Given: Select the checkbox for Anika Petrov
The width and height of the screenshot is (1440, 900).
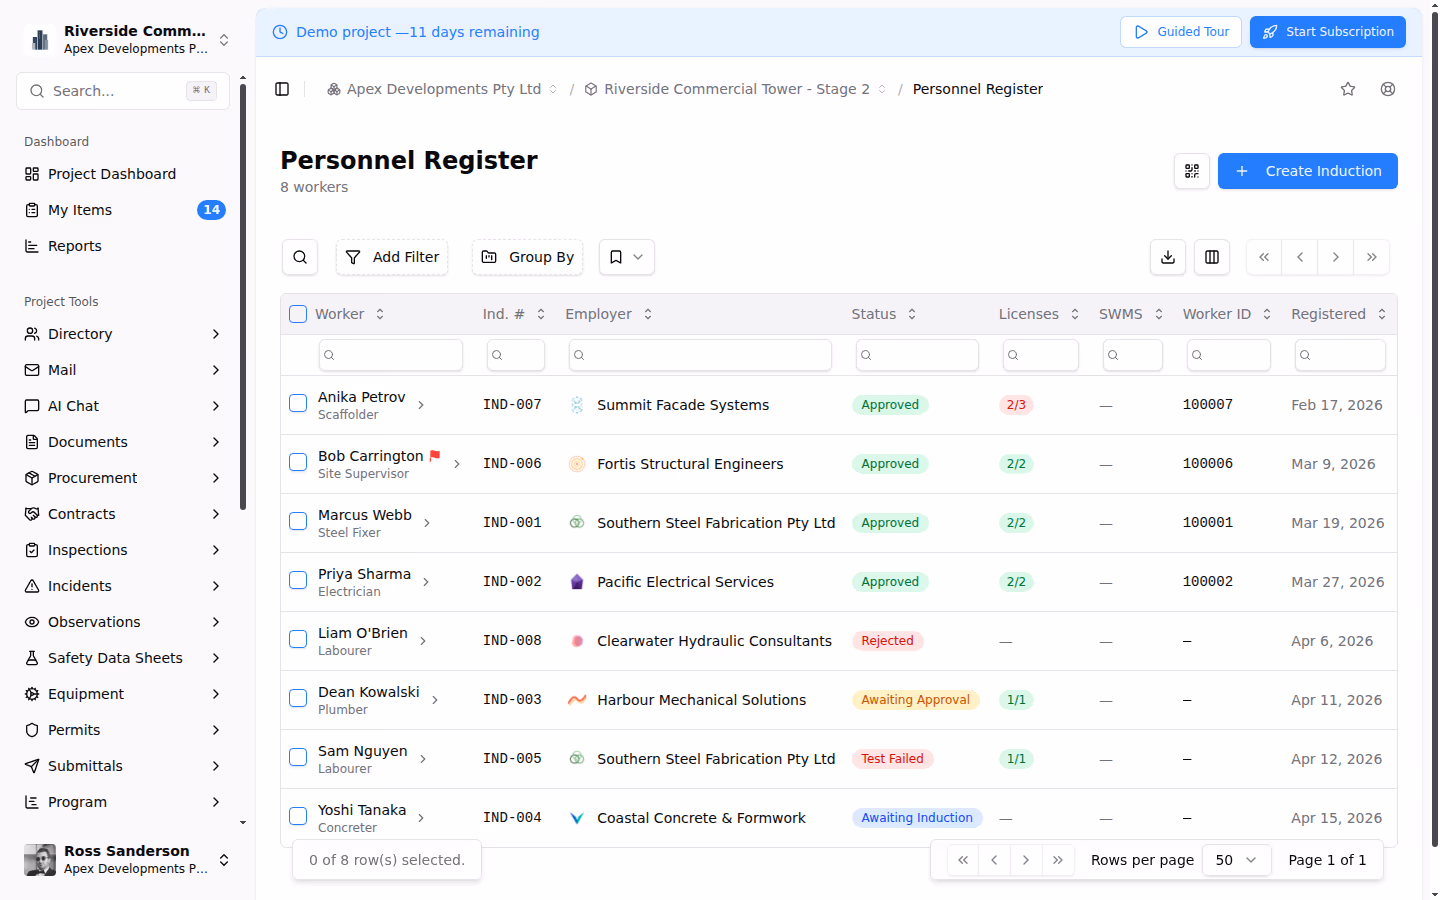Looking at the screenshot, I should tap(298, 403).
